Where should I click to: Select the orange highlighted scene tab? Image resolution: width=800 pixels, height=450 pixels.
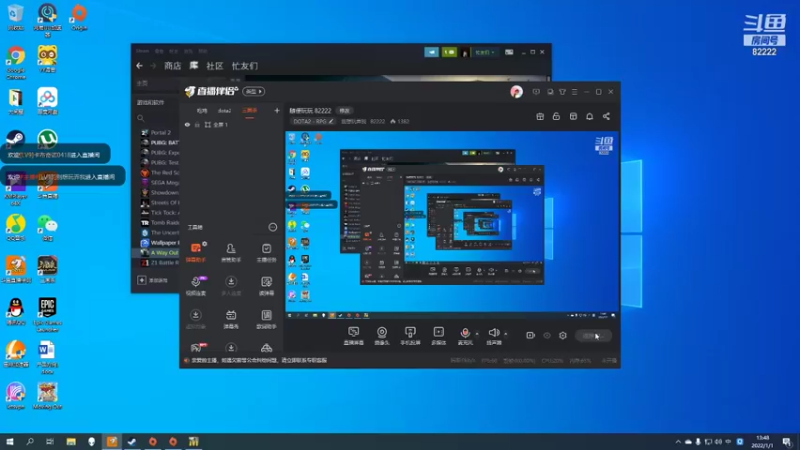tap(249, 111)
